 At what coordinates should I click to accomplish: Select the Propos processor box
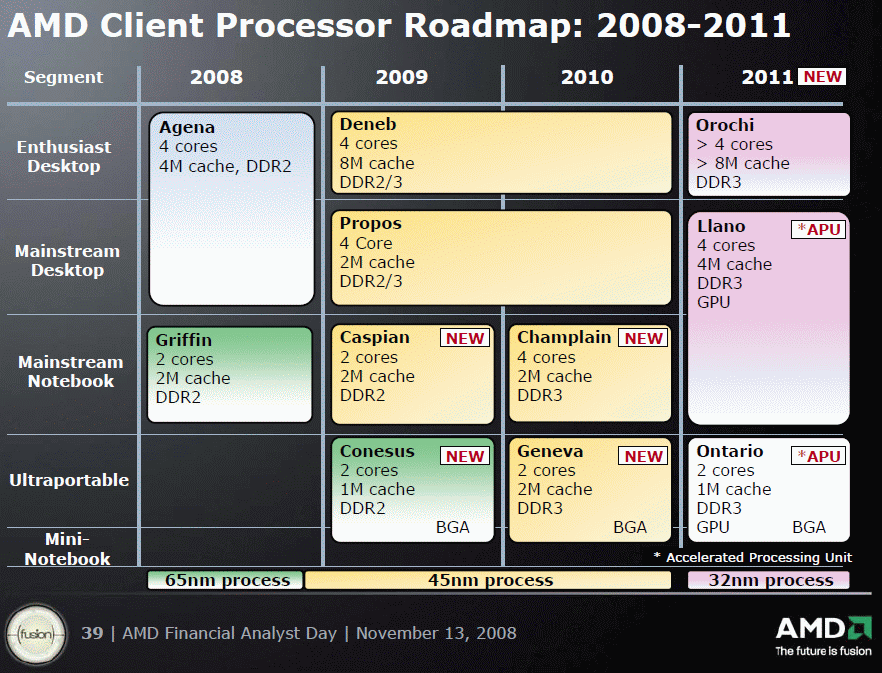click(x=501, y=258)
